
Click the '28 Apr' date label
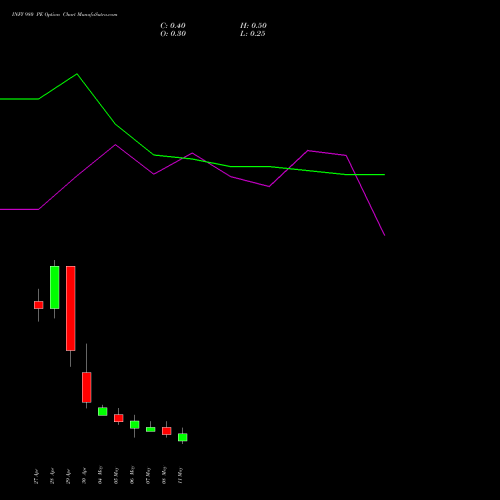click(52, 476)
